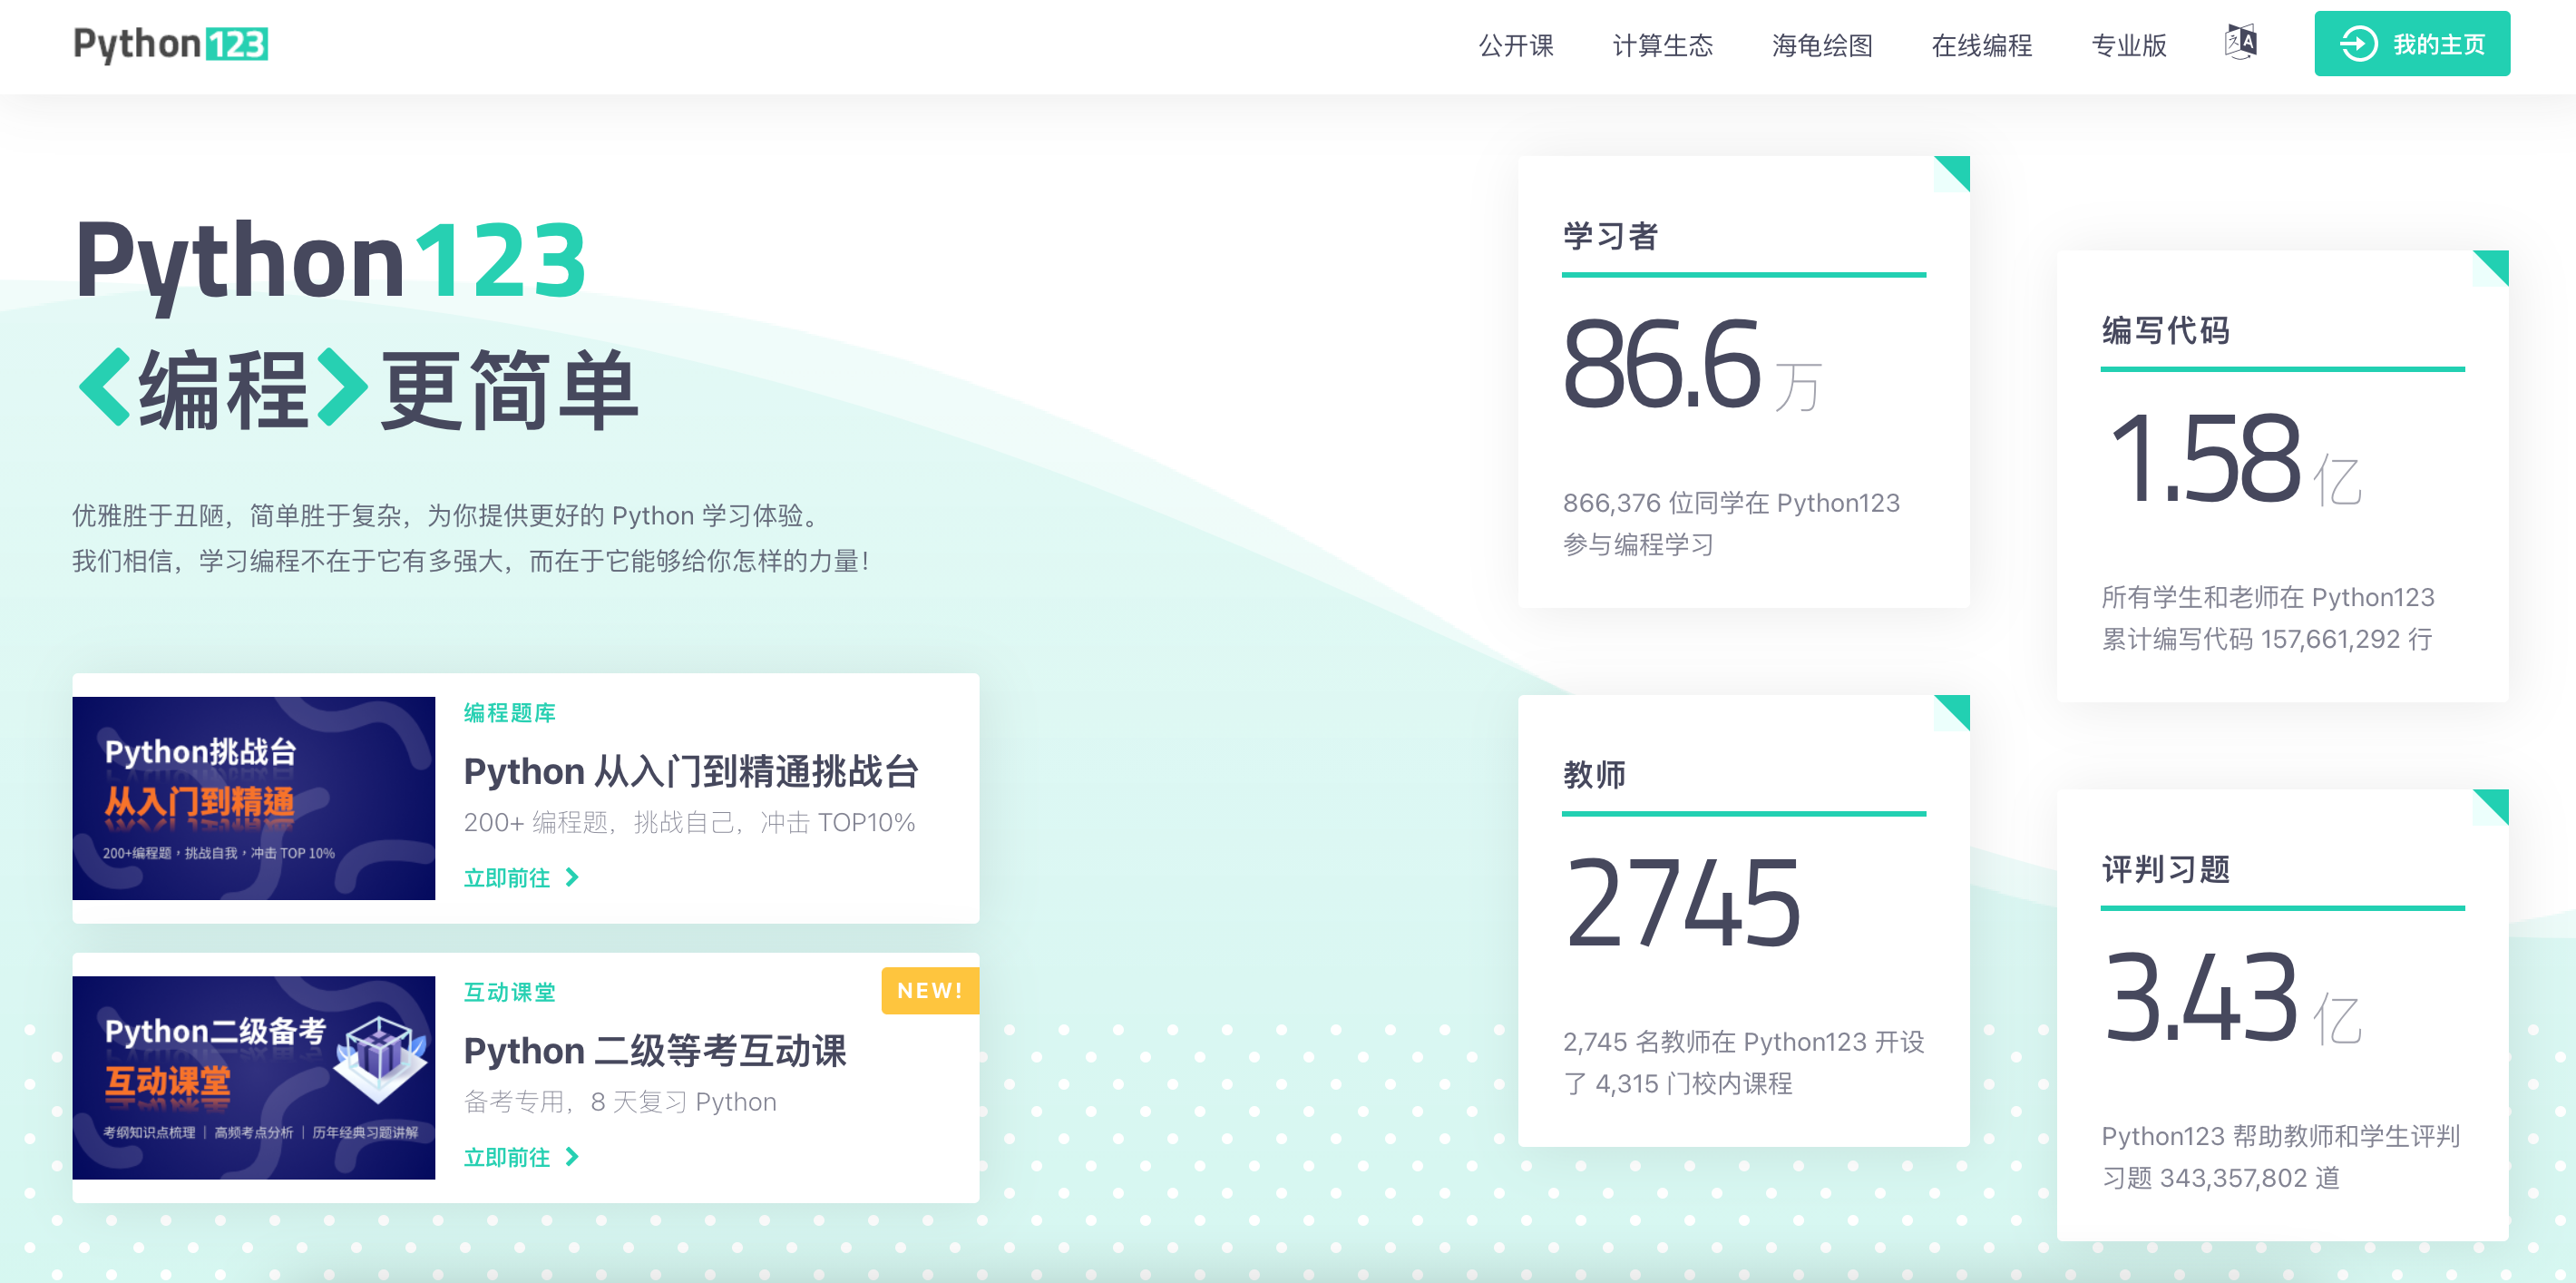Image resolution: width=2576 pixels, height=1283 pixels.
Task: Click the 评判习题 card heading
Action: (2165, 868)
